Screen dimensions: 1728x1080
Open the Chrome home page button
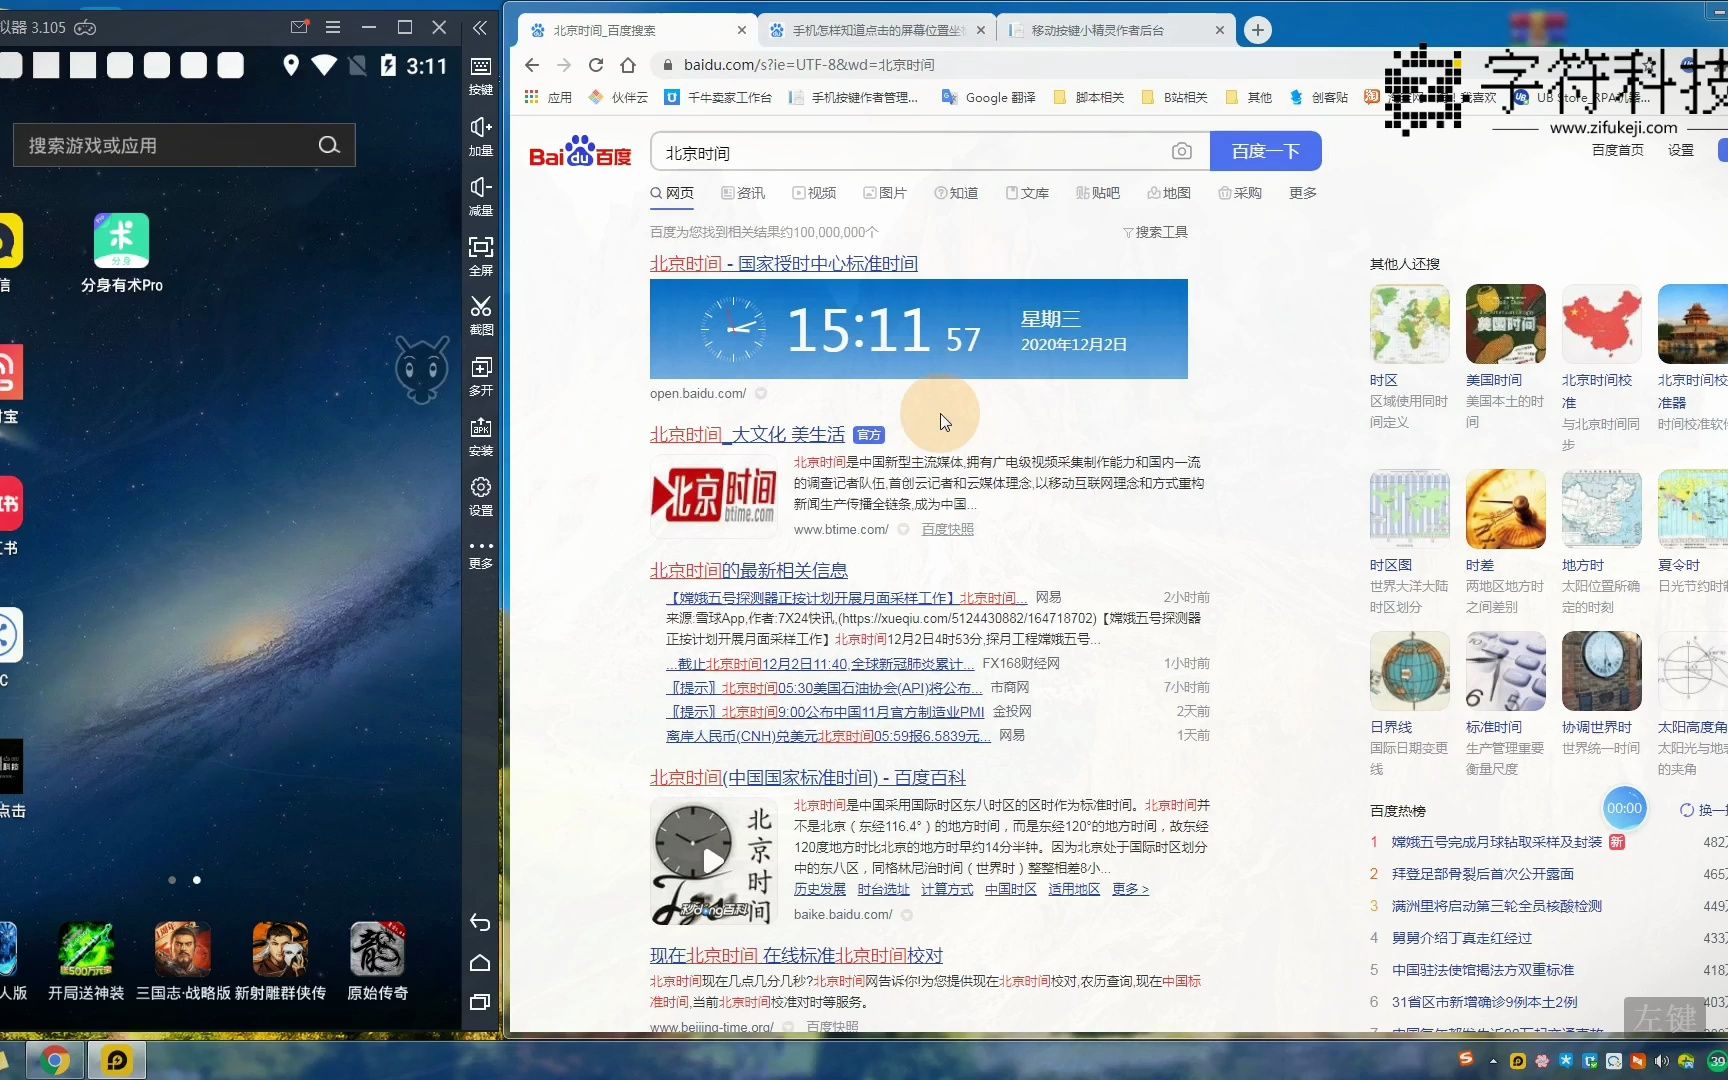click(628, 65)
